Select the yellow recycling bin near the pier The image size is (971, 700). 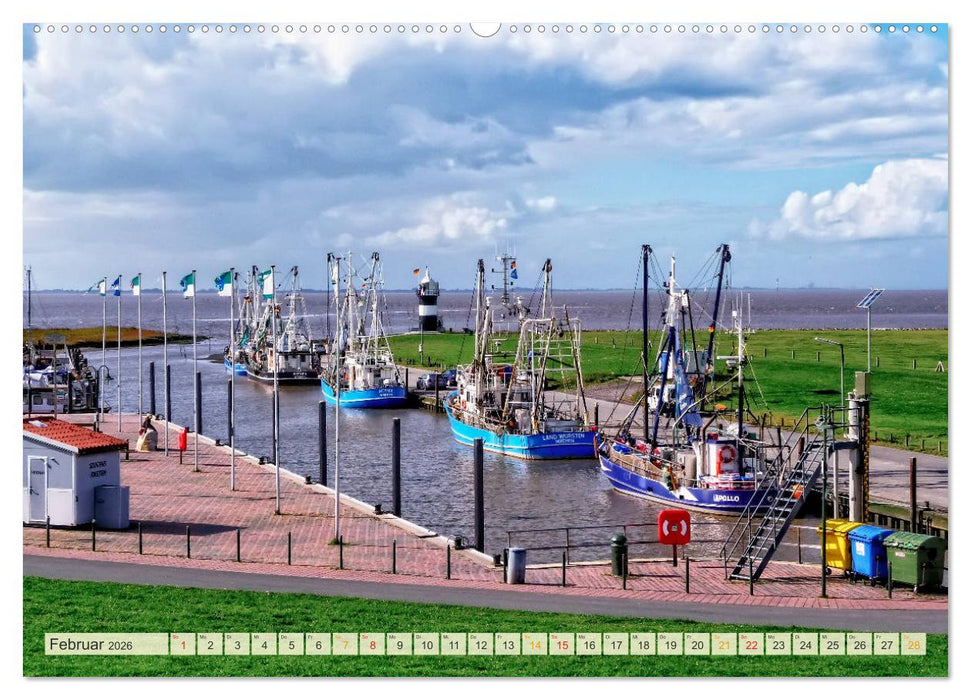click(839, 545)
